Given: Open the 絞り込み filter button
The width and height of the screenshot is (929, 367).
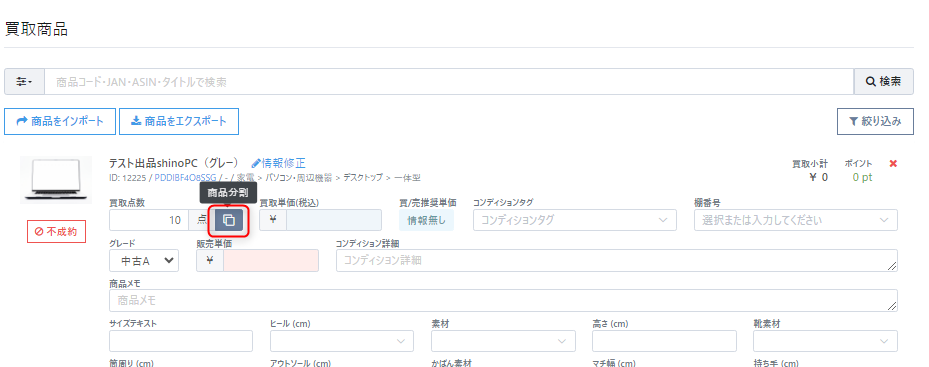Looking at the screenshot, I should tap(875, 121).
